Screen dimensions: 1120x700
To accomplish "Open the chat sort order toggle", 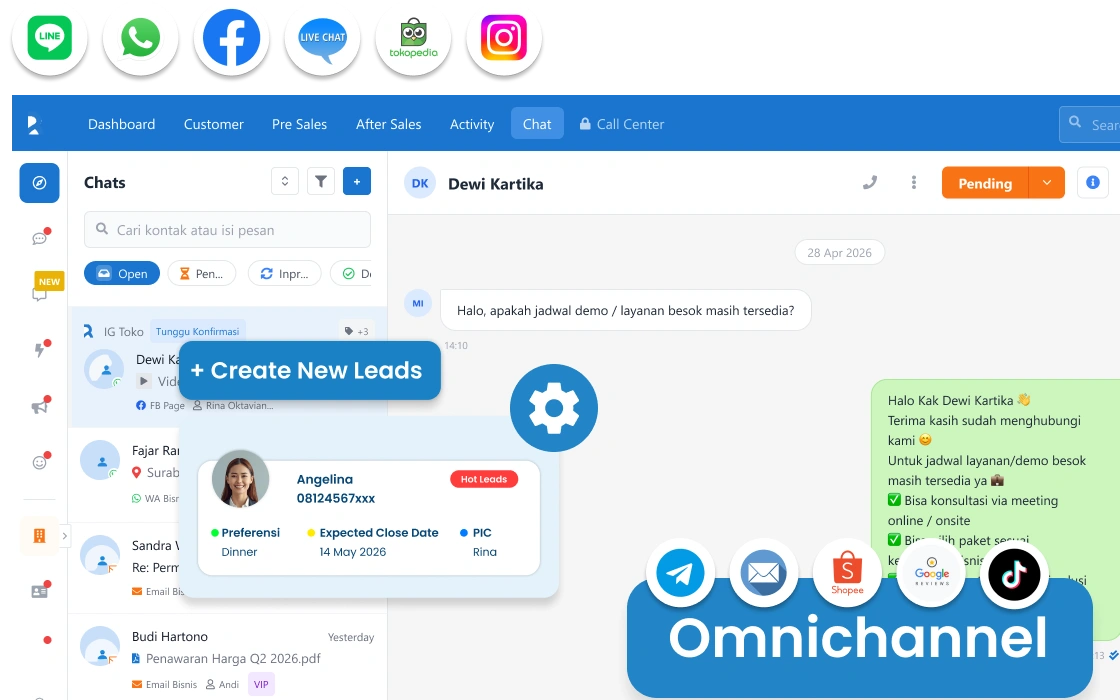I will tap(284, 181).
